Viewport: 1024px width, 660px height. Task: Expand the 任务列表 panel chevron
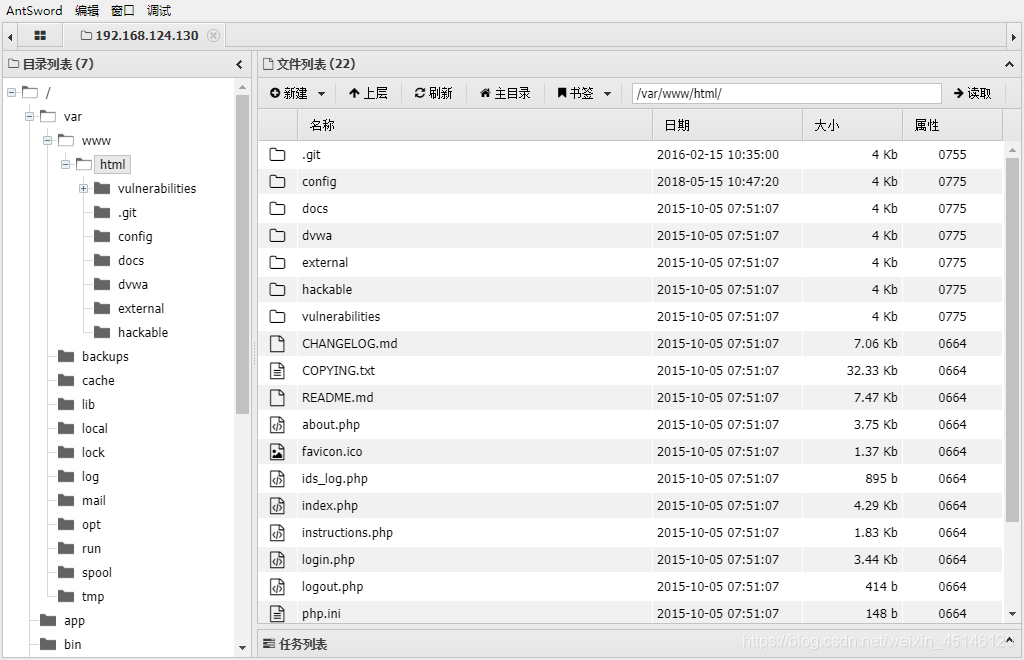pos(1009,642)
